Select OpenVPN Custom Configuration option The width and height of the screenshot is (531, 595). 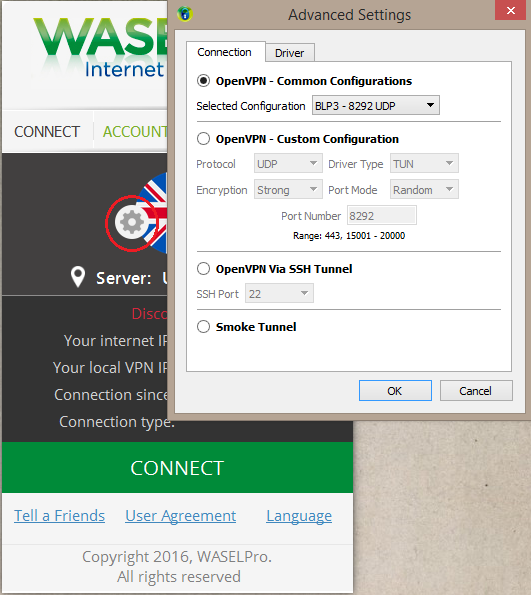[x=203, y=139]
